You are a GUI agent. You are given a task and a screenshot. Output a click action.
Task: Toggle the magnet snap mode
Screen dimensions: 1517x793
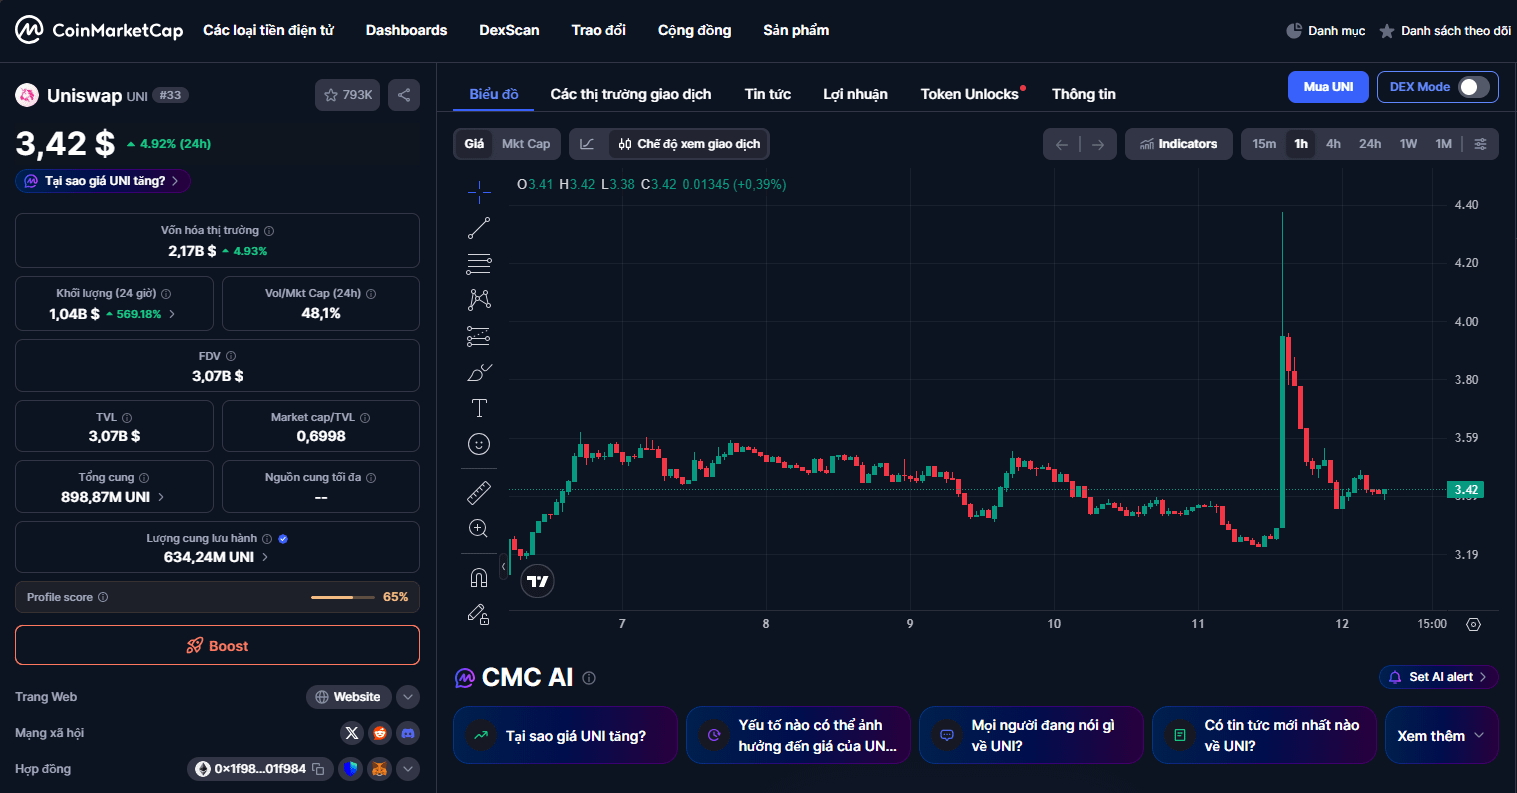pyautogui.click(x=479, y=577)
